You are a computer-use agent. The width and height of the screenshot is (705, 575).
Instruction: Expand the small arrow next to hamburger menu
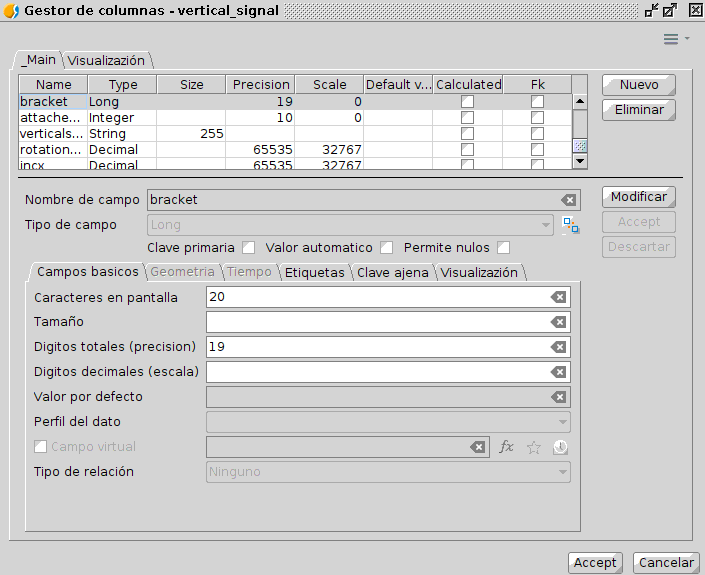coord(687,39)
